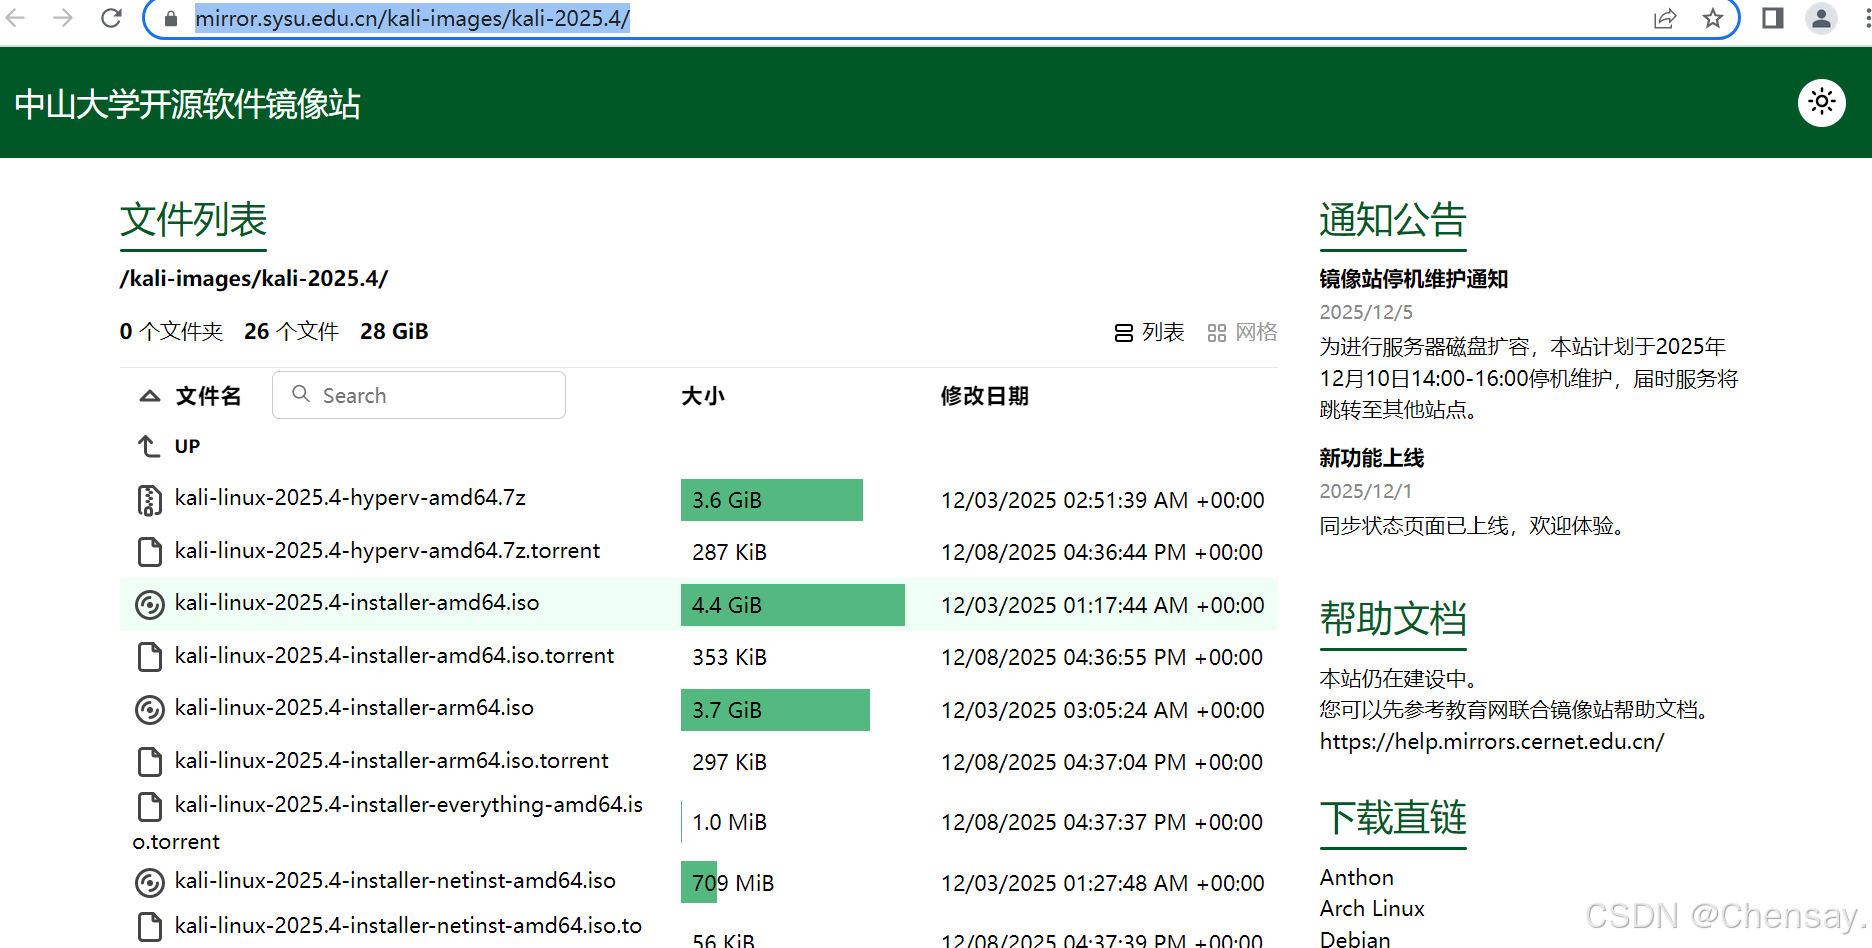The width and height of the screenshot is (1872, 948).
Task: Click the 文件列表 heading
Action: tap(194, 220)
